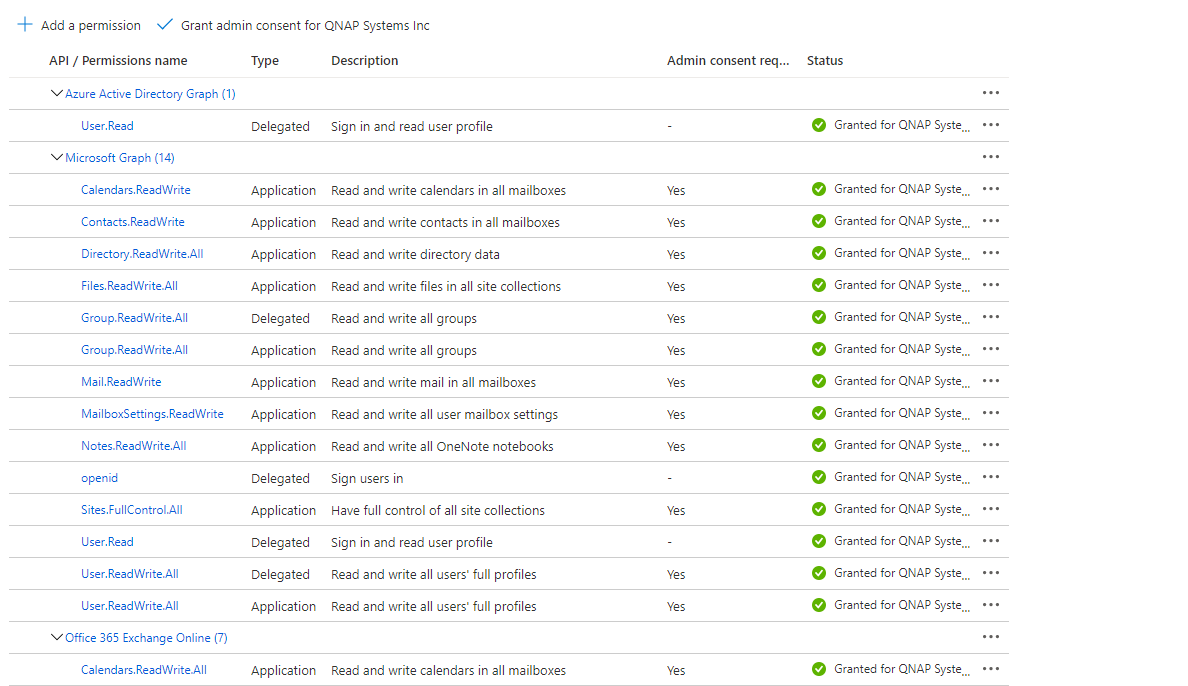Click green granted checkmark in Mail.ReadWrite row
The height and width of the screenshot is (686, 1188).
tap(818, 381)
